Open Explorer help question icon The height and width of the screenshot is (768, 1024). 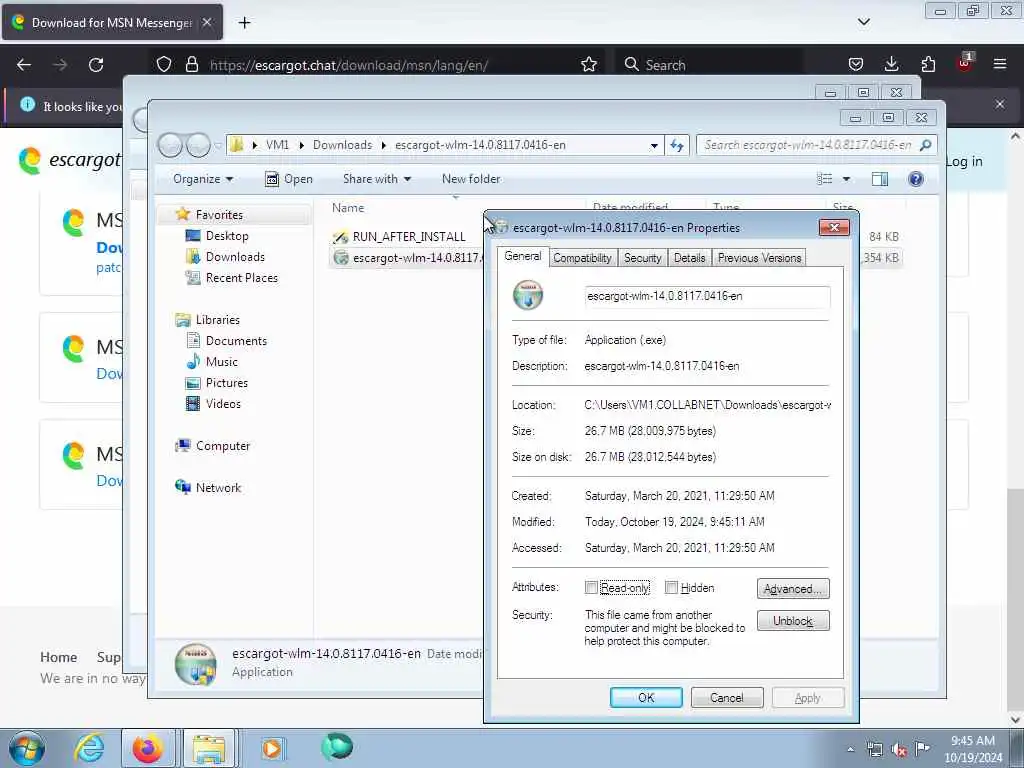tap(916, 179)
